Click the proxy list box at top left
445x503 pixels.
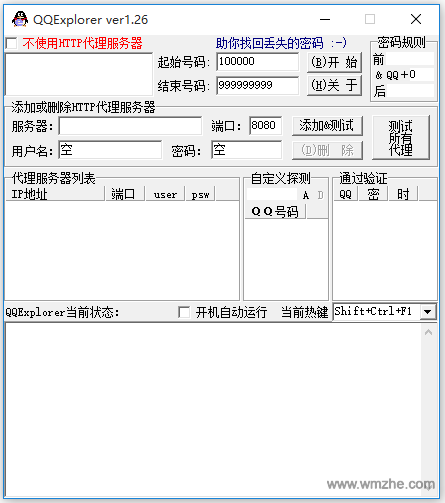pos(79,74)
